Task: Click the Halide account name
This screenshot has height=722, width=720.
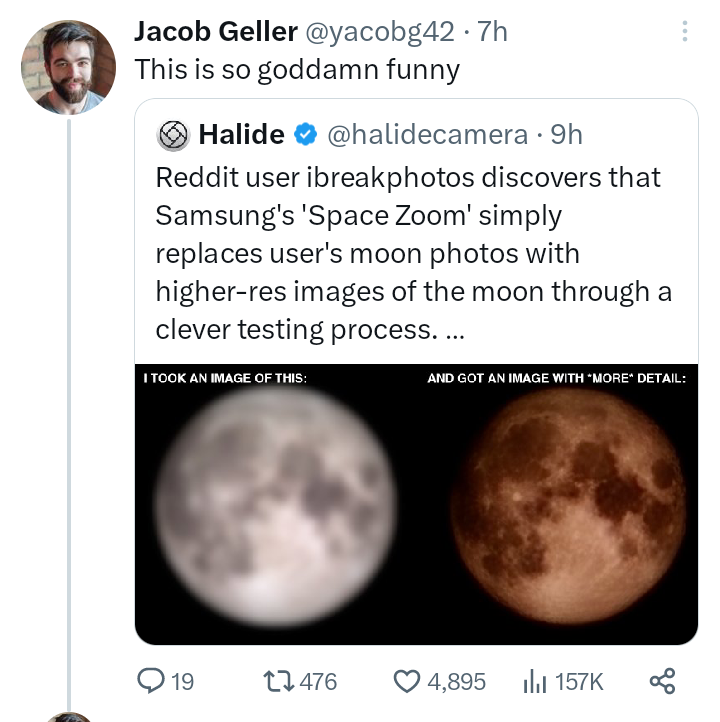Action: [x=241, y=134]
